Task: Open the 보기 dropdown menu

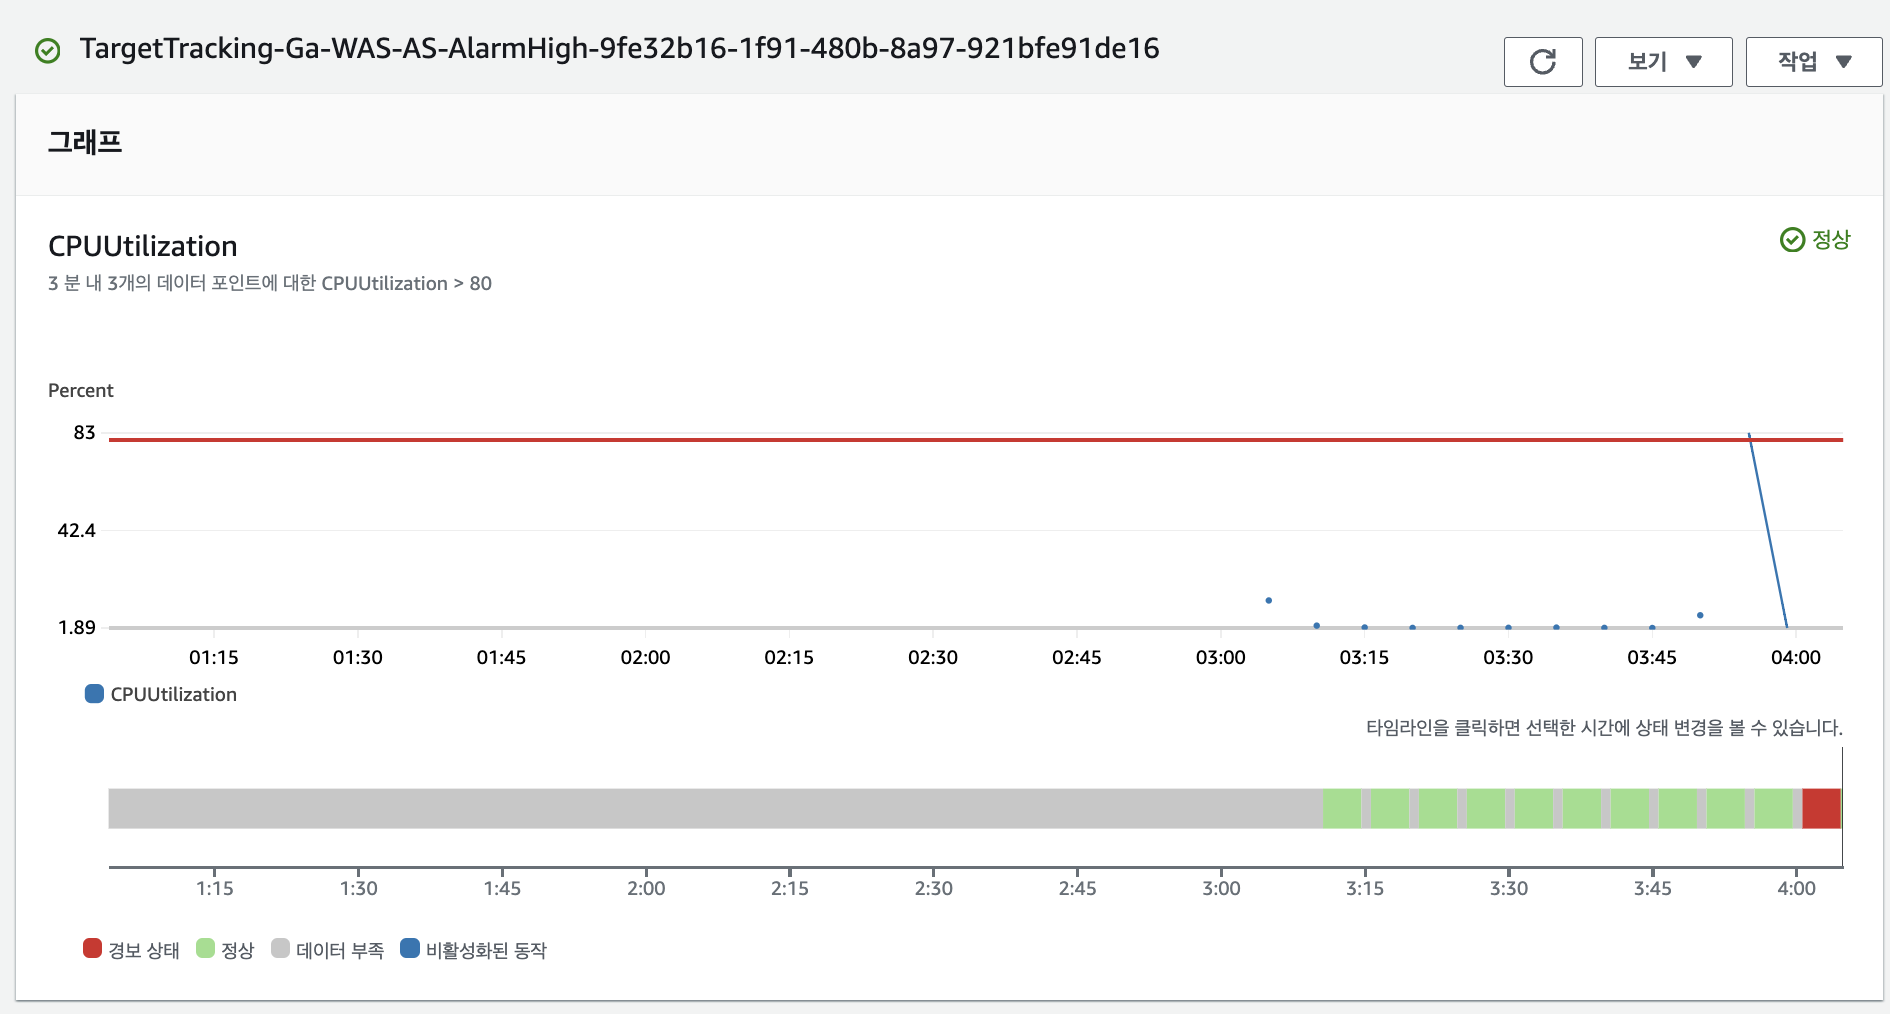Action: (x=1663, y=62)
